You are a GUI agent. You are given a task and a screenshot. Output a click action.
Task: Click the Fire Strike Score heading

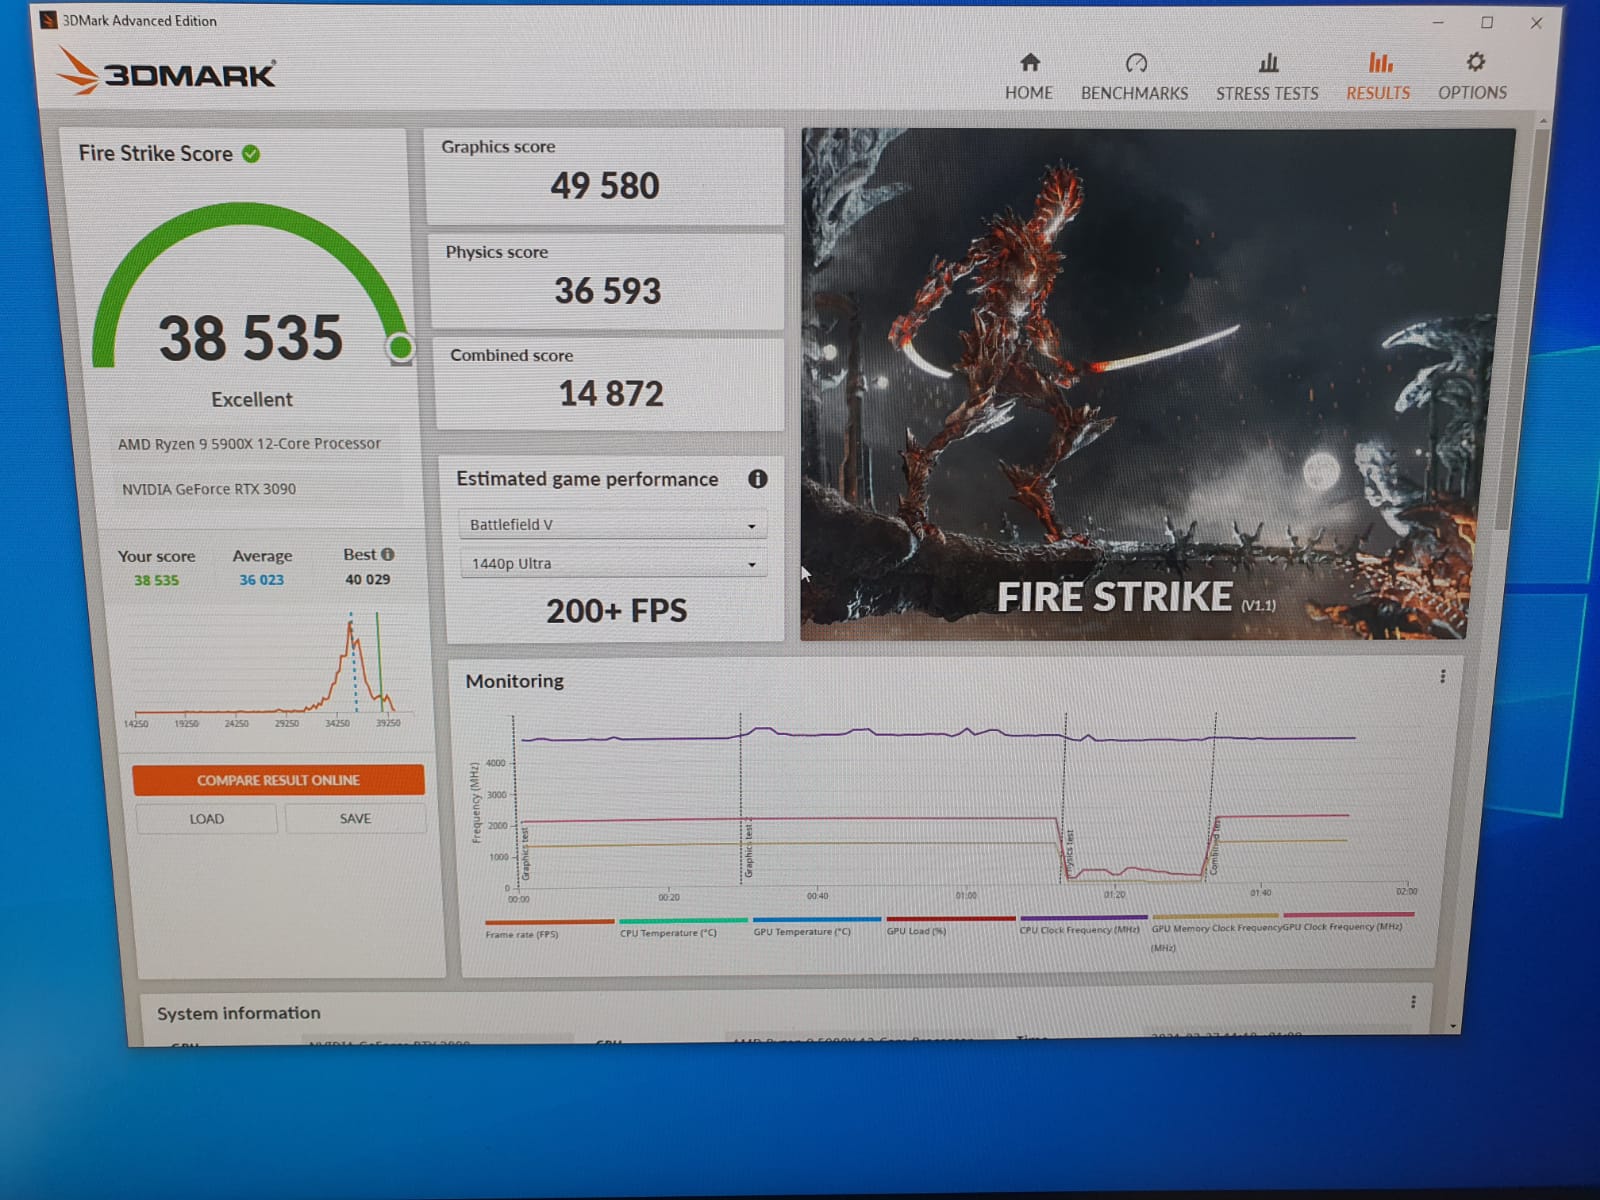[155, 153]
